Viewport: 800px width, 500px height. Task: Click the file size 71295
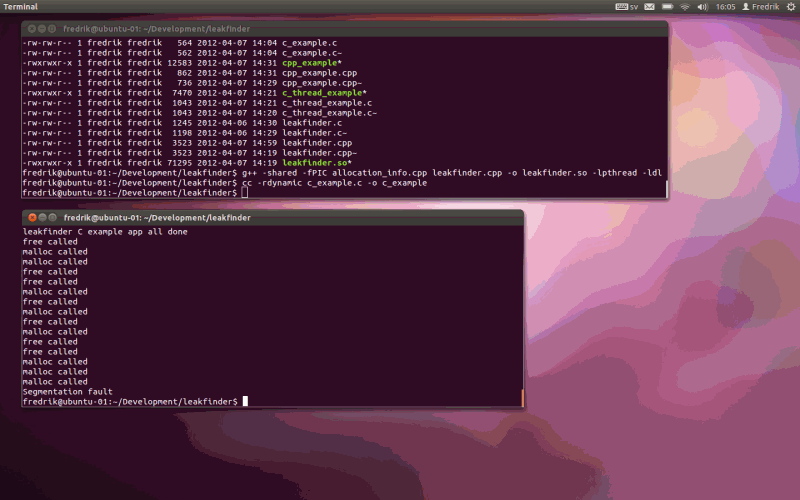coord(180,163)
